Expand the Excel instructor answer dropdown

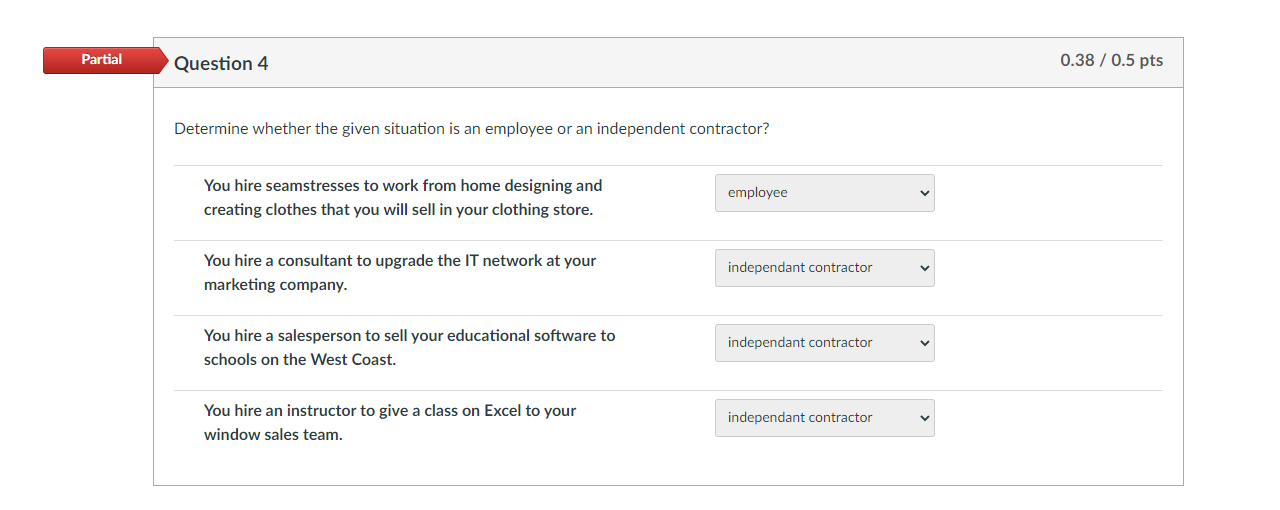point(824,418)
